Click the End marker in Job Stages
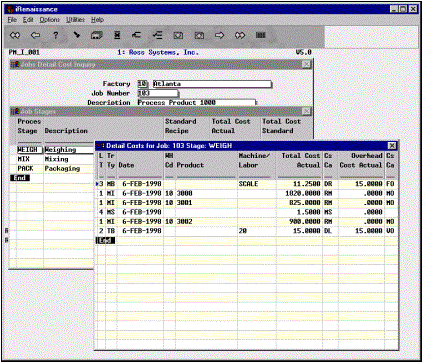422x362 pixels. point(20,178)
